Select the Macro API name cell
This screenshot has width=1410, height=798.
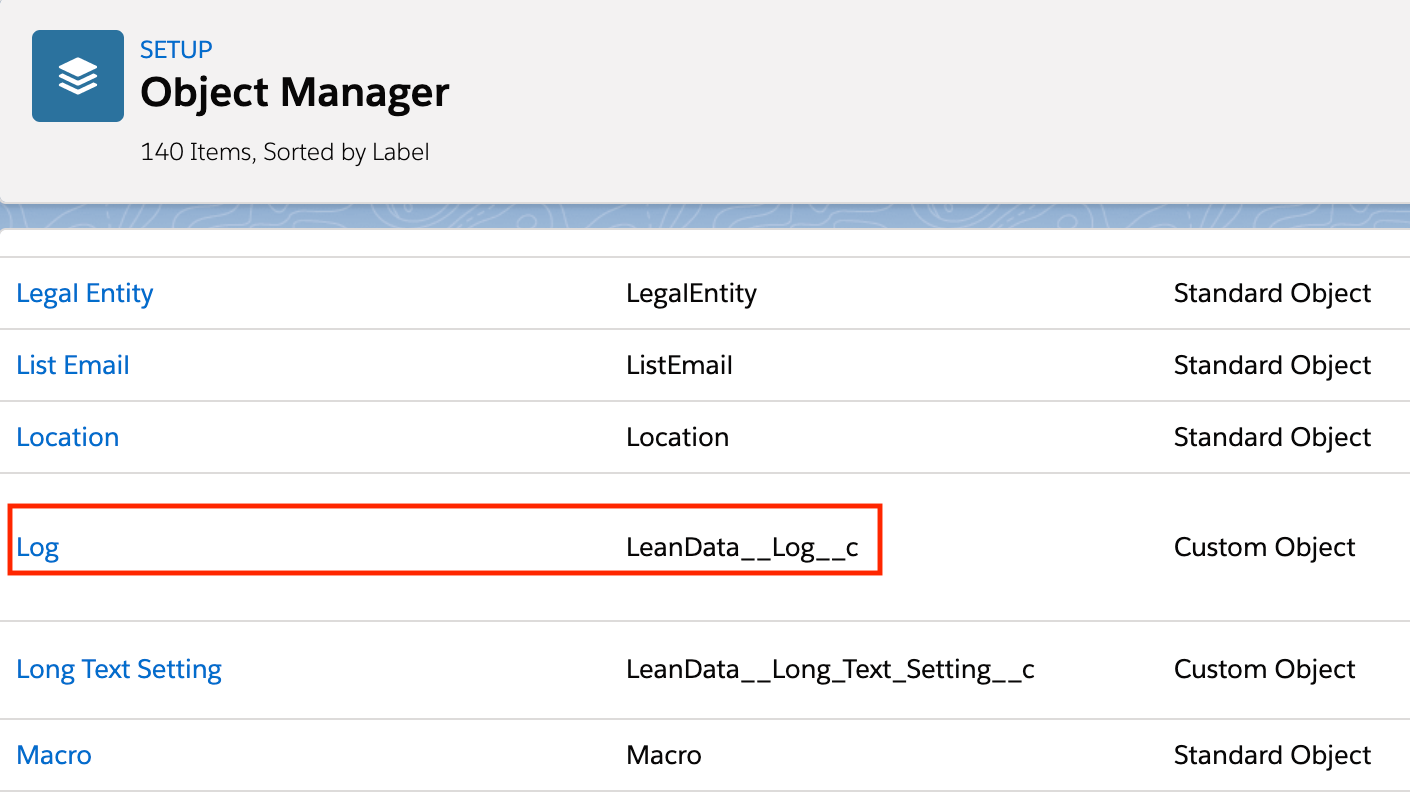664,755
